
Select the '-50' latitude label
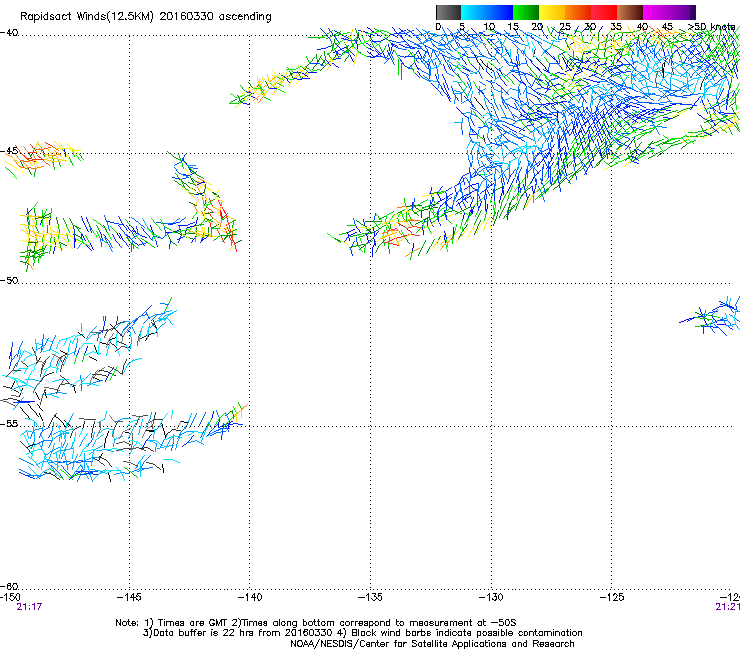coord(9,280)
